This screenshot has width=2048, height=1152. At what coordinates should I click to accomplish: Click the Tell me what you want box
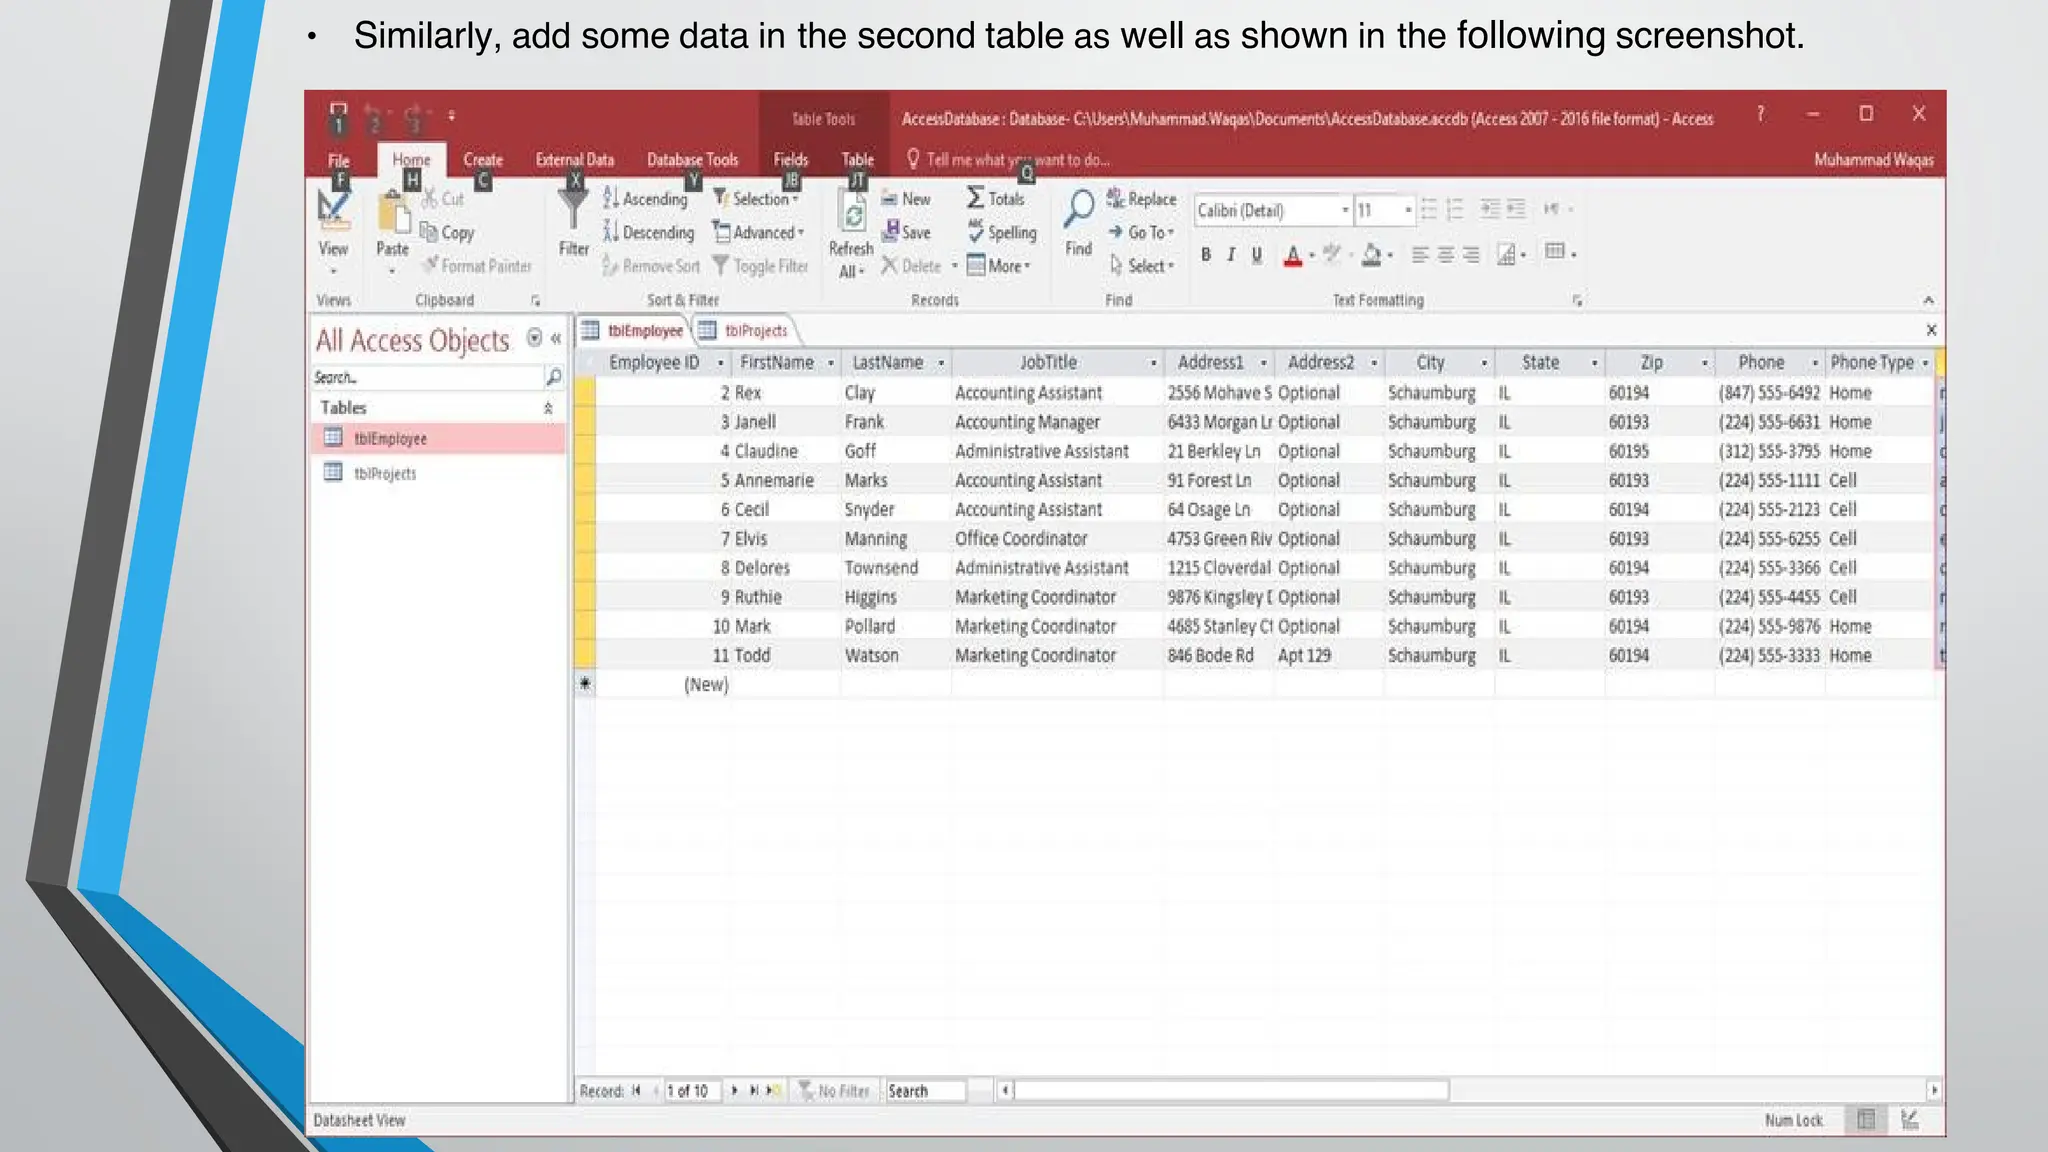coord(1008,160)
